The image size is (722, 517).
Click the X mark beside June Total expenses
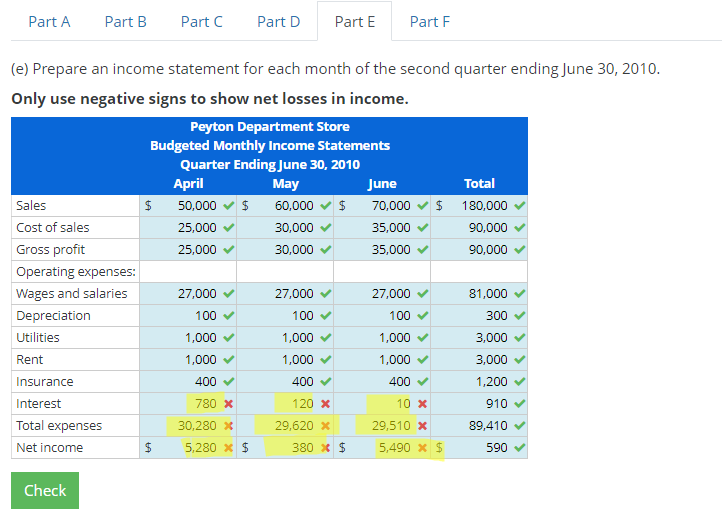(x=422, y=426)
